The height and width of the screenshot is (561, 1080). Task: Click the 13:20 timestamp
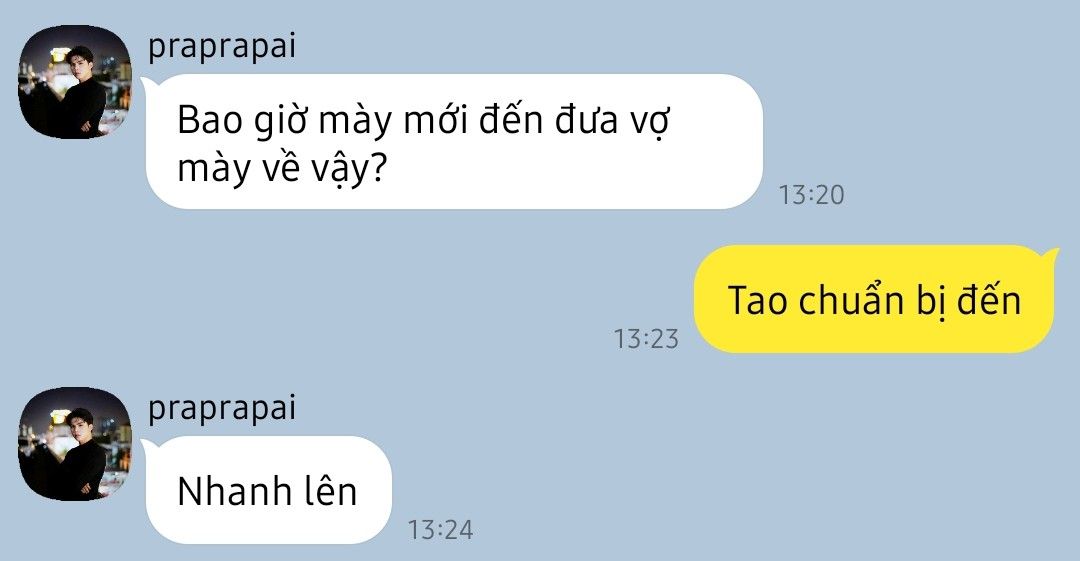[811, 195]
